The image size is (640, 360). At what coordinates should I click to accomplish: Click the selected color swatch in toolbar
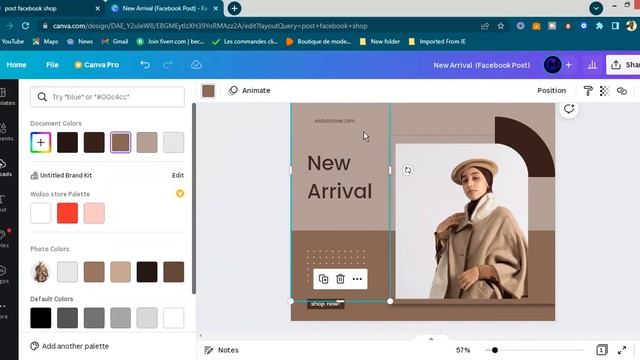(x=208, y=91)
